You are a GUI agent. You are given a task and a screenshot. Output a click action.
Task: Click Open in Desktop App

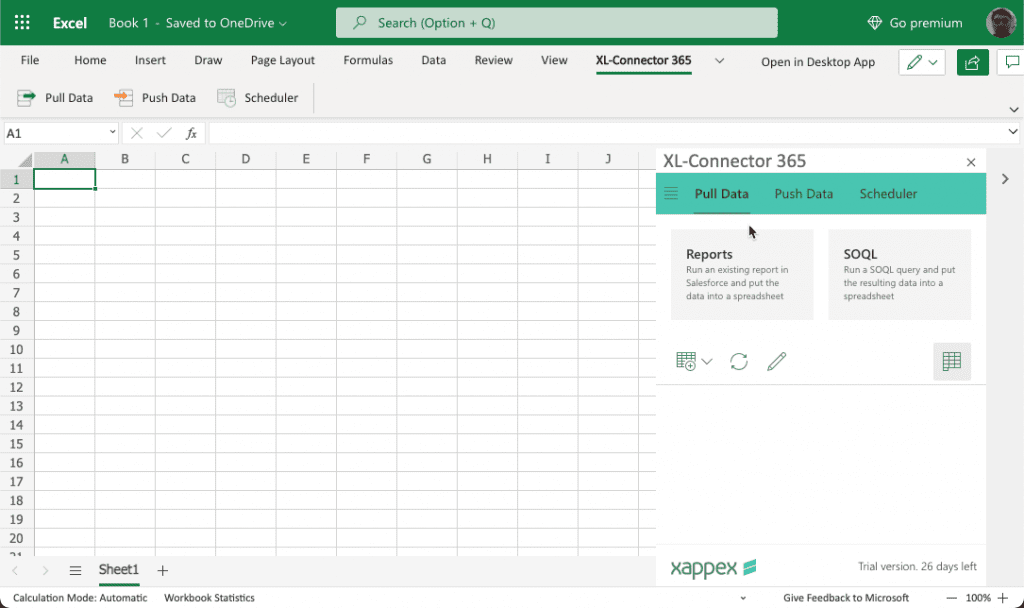click(x=817, y=62)
